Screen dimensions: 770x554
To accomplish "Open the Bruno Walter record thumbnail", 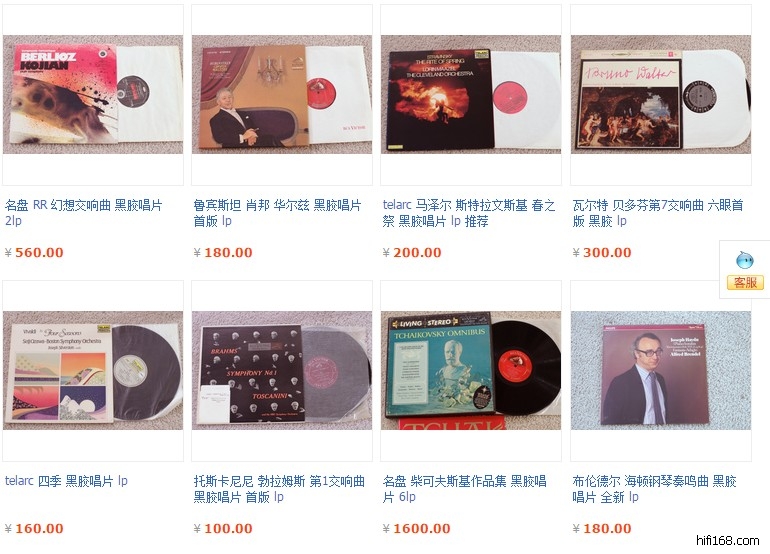I will point(661,94).
